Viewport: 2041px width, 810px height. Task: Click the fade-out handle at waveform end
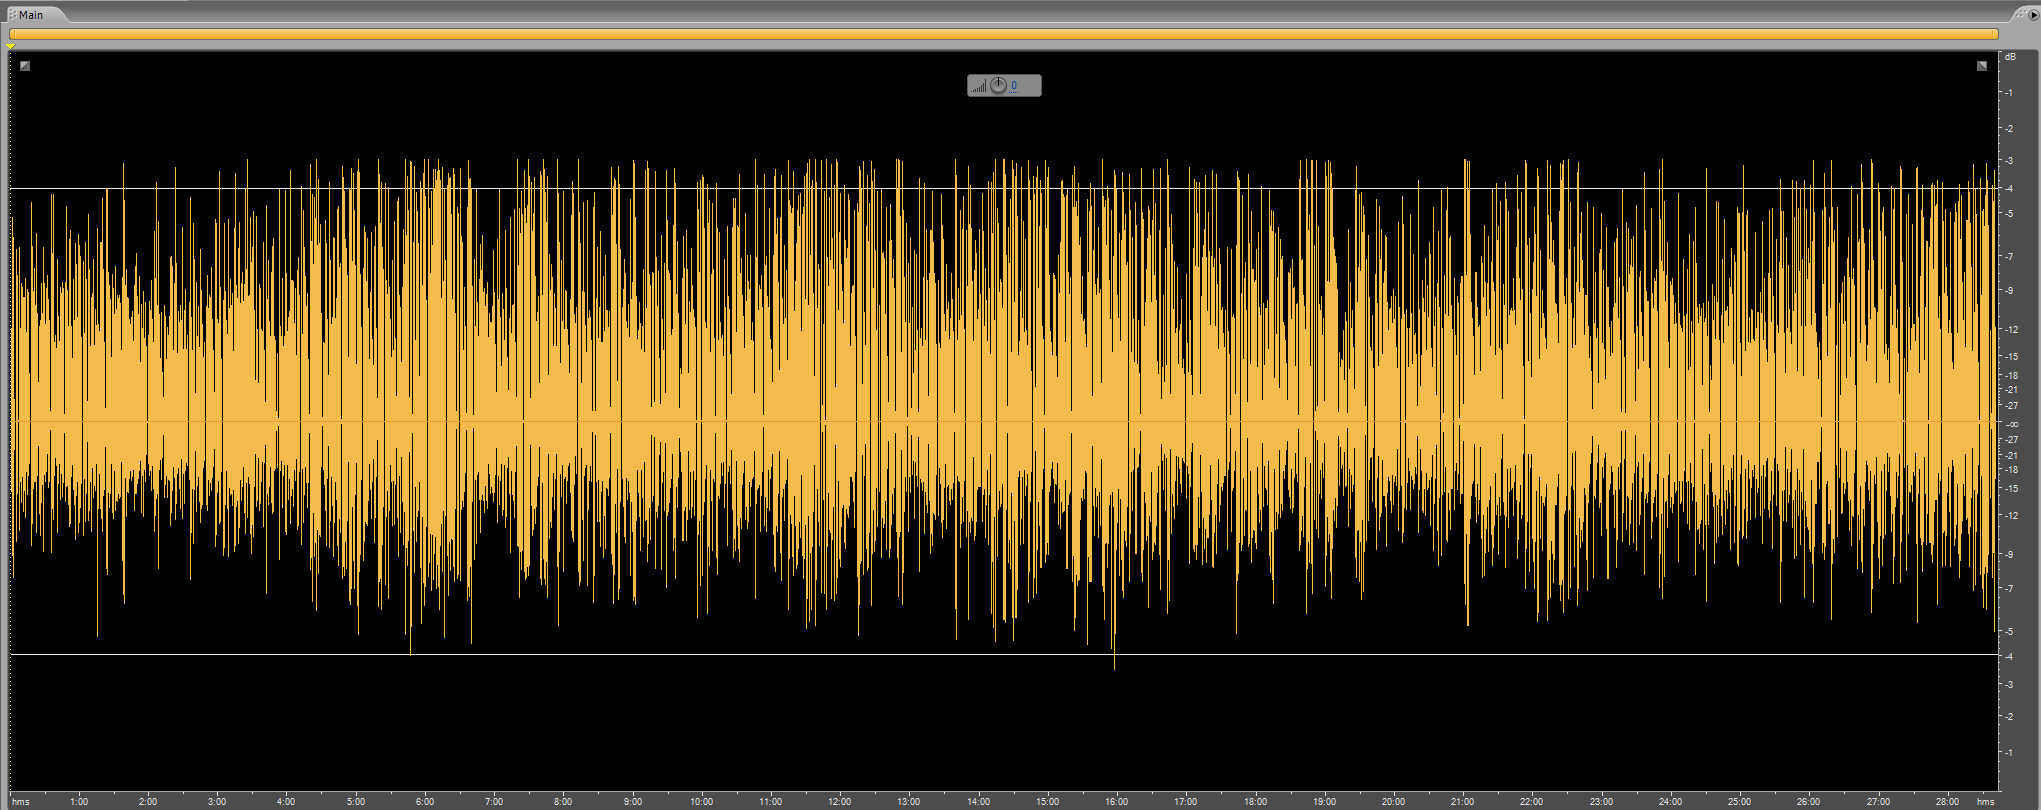pos(1982,66)
